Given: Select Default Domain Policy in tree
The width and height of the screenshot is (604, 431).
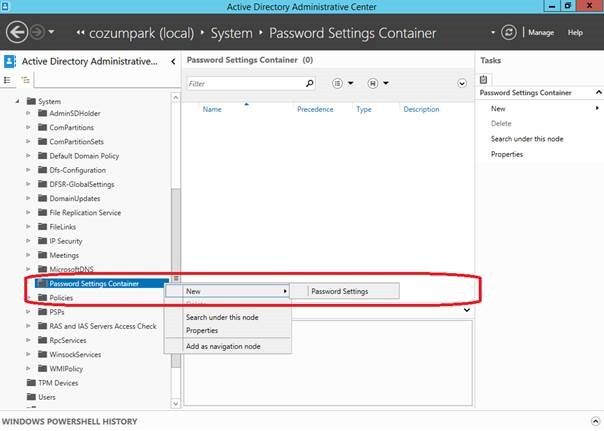Looking at the screenshot, I should 84,156.
